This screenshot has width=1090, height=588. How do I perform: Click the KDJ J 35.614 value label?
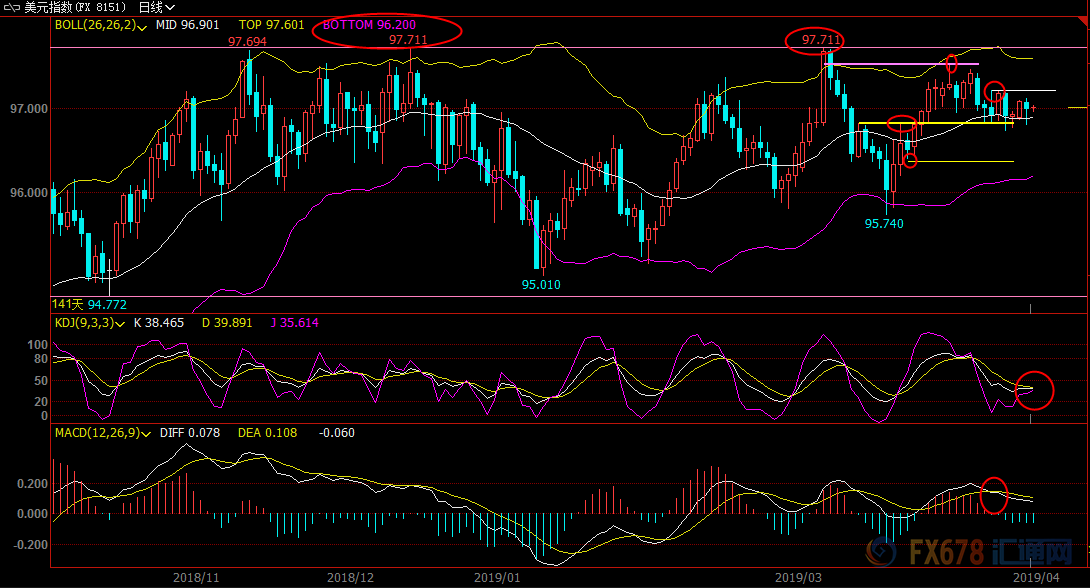[x=294, y=323]
